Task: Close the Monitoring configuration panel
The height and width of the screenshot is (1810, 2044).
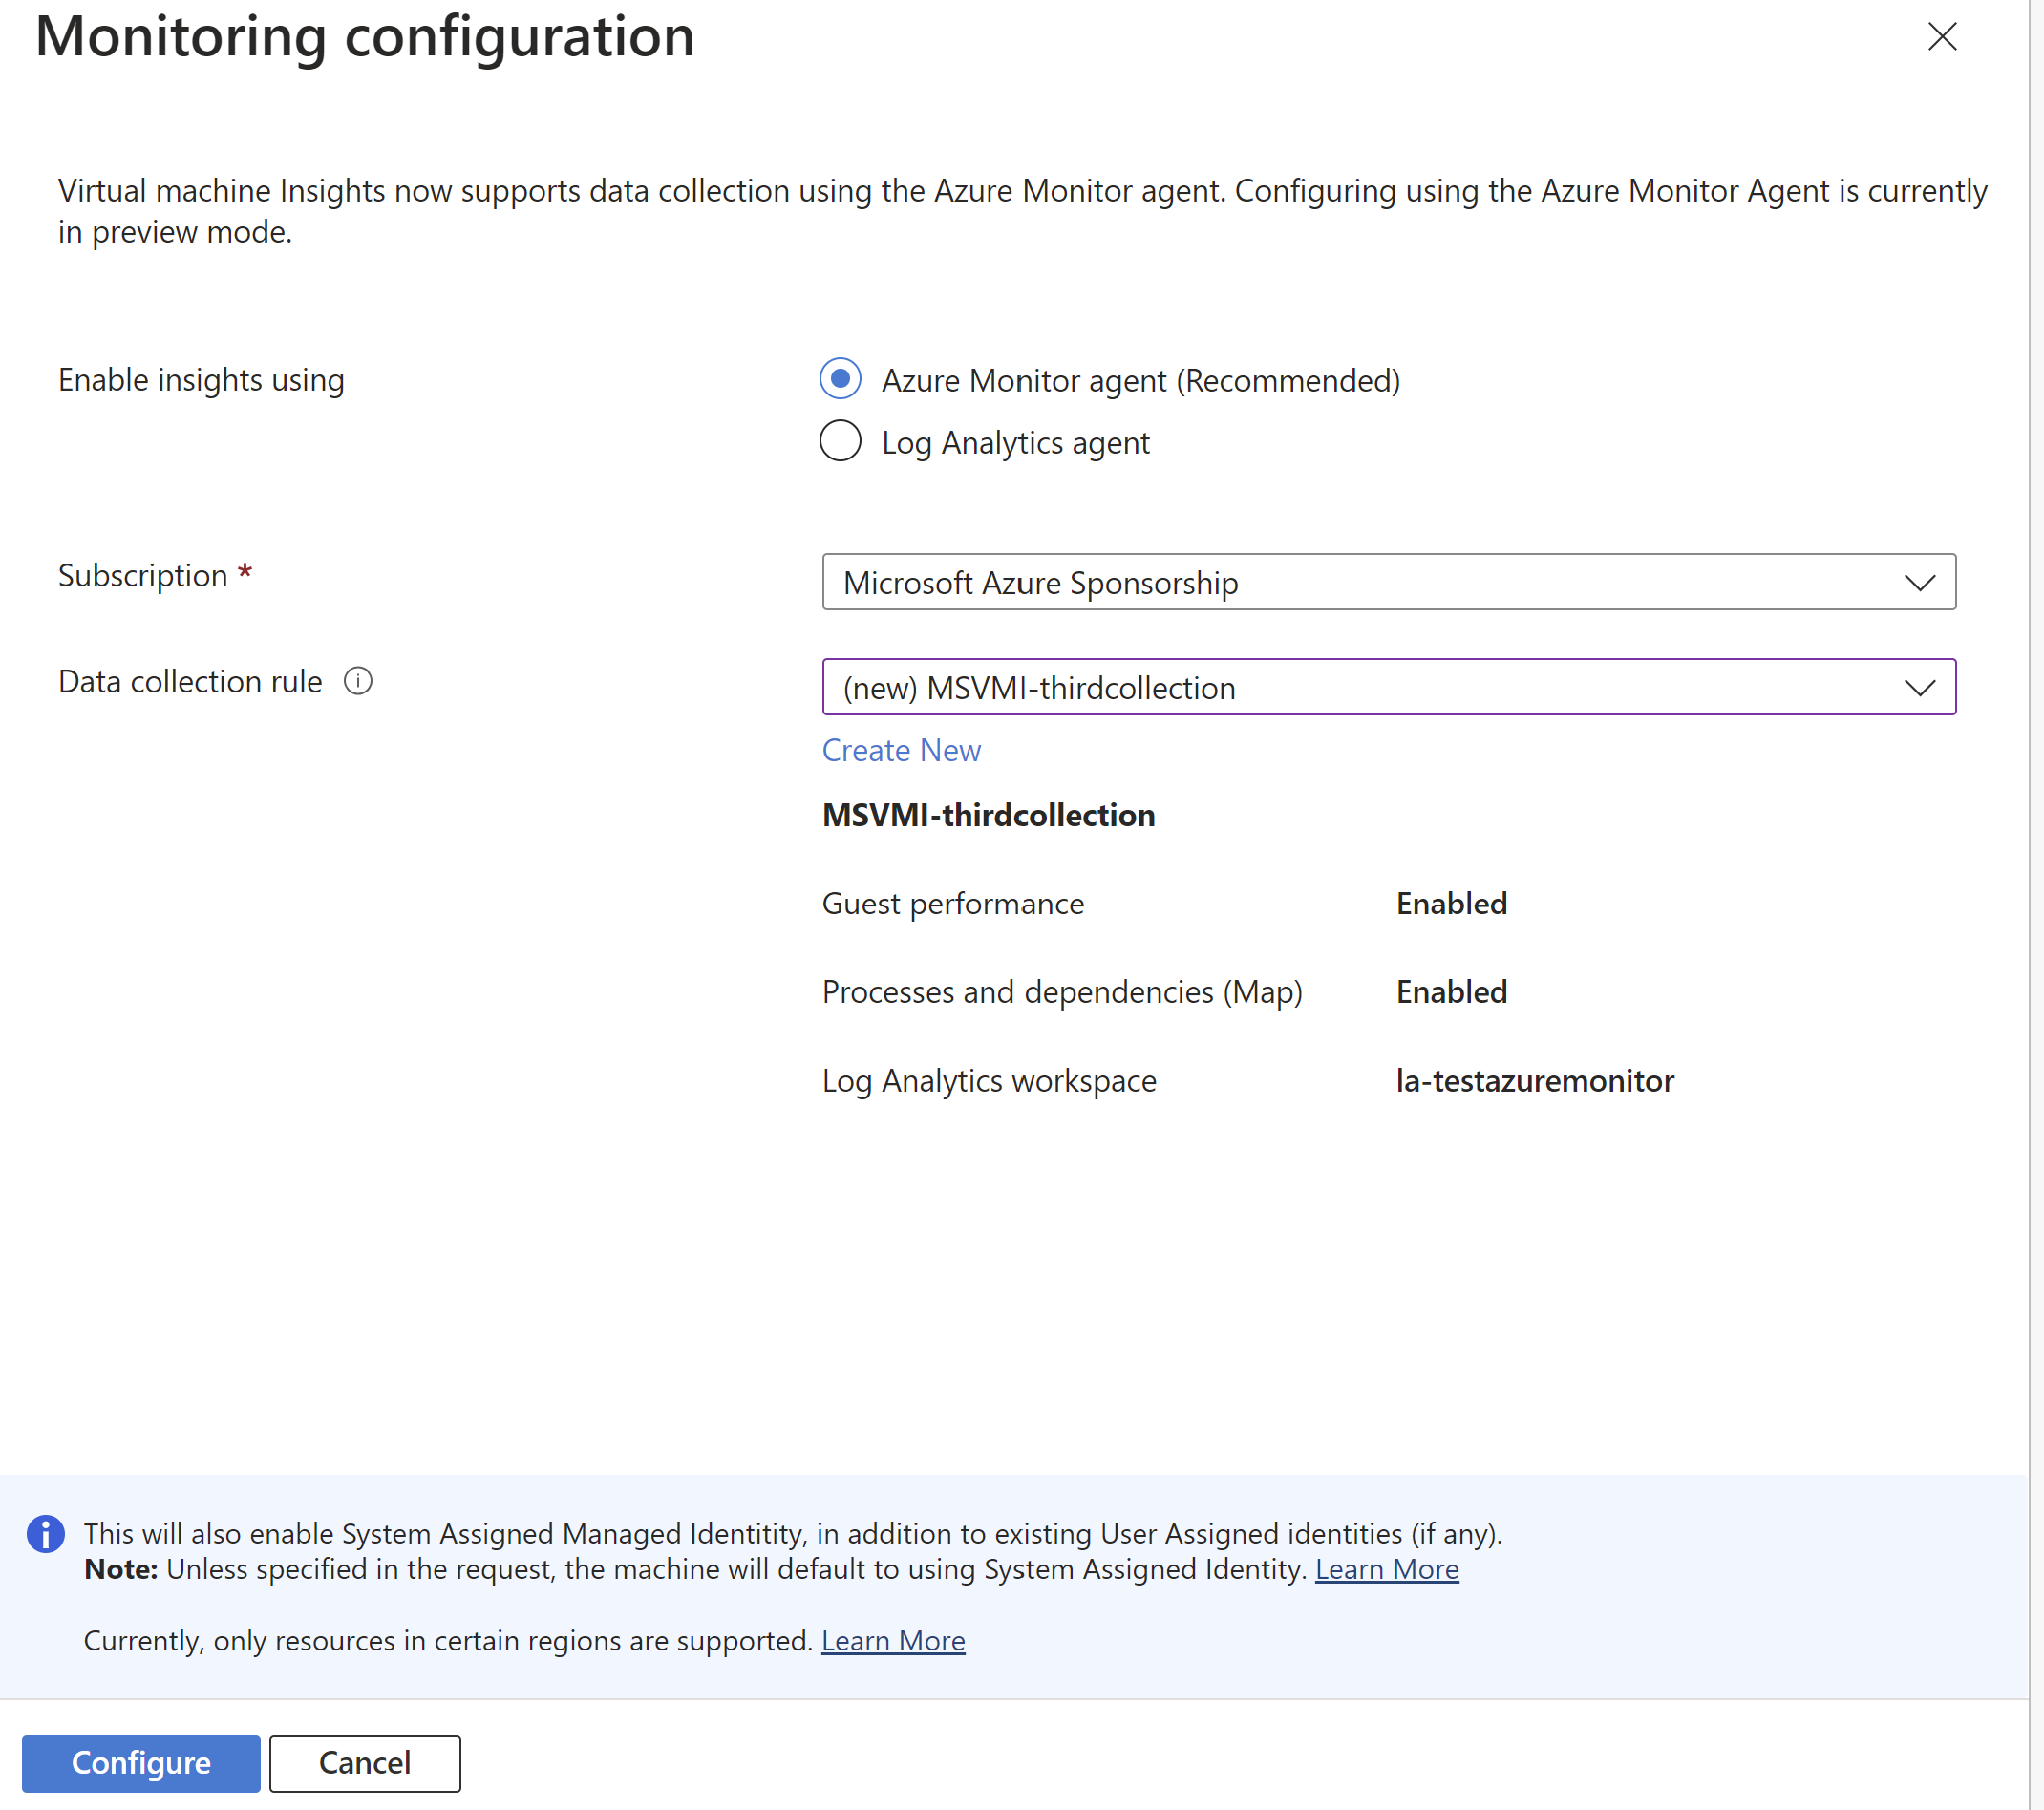Action: (x=1941, y=37)
